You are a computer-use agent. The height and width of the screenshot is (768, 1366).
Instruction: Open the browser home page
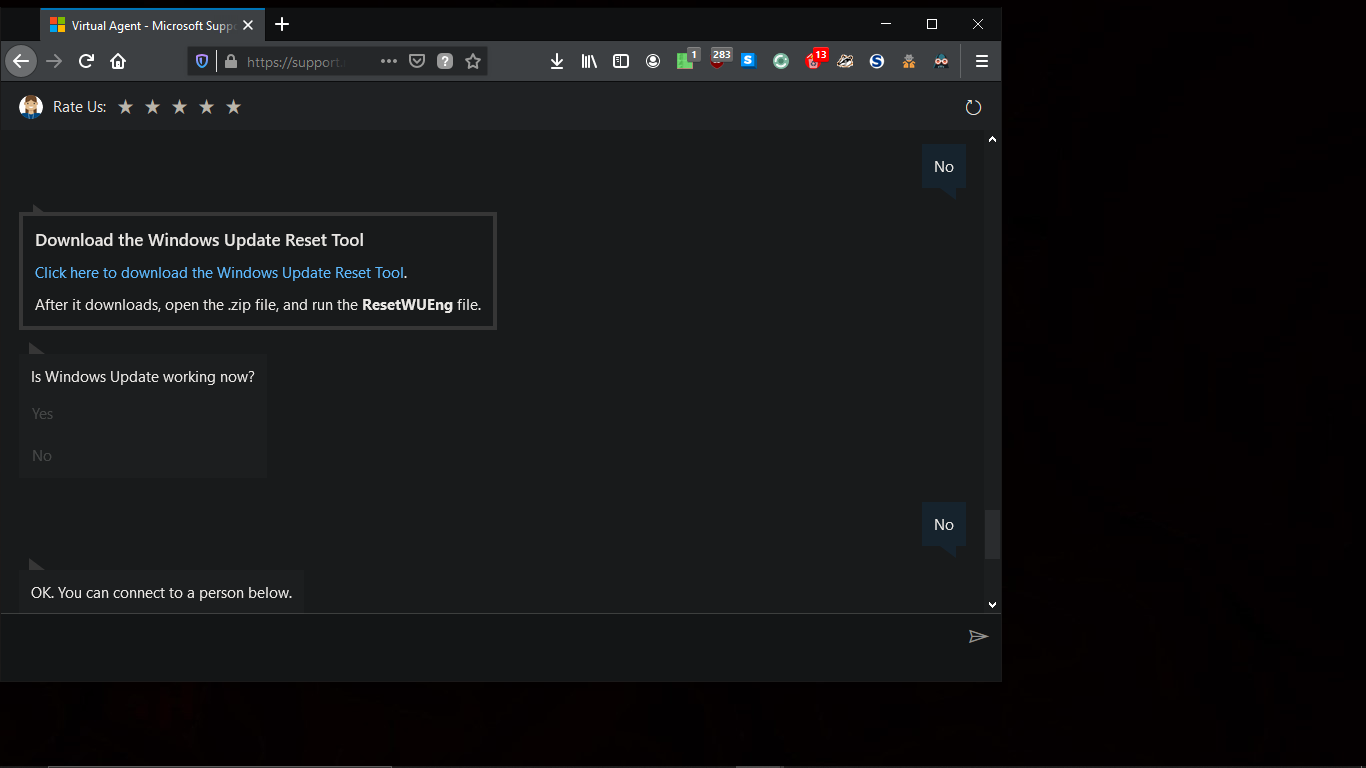click(118, 61)
